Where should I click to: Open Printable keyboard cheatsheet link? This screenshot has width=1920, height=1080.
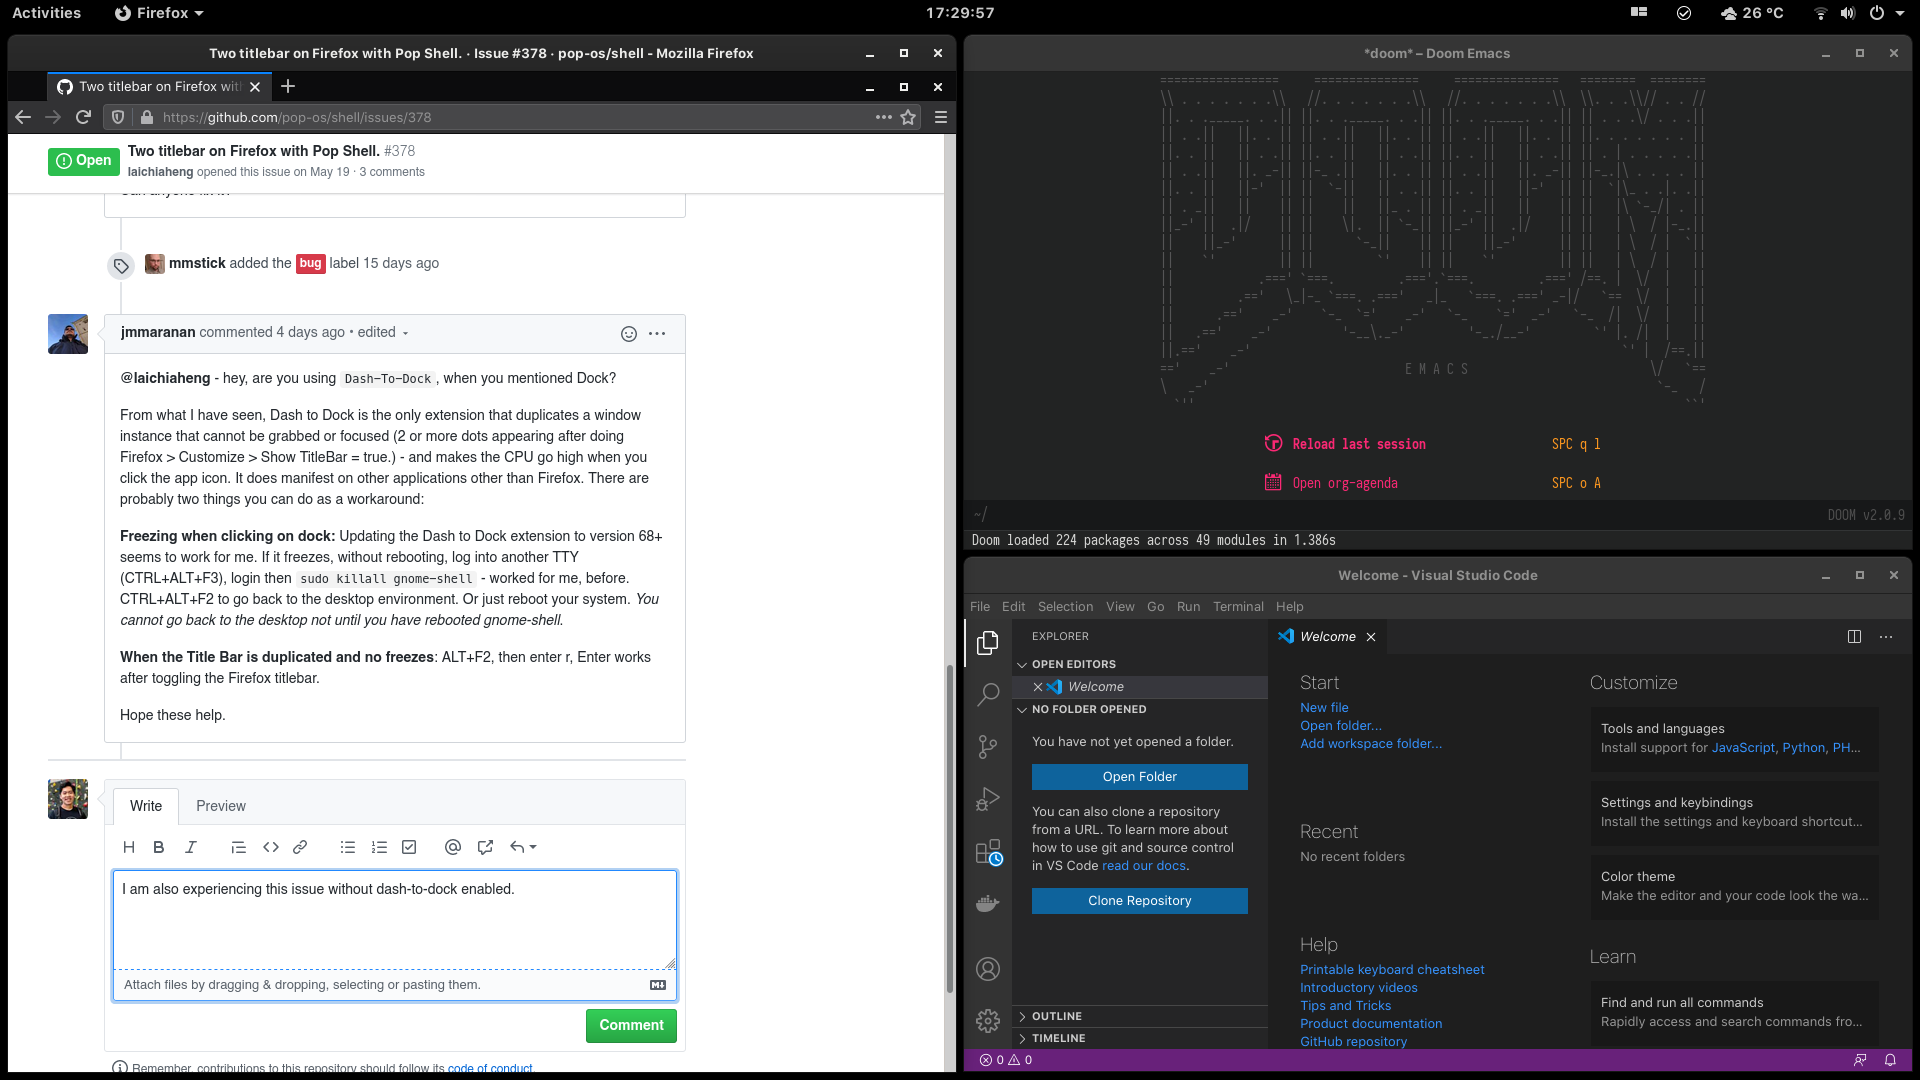(1392, 969)
